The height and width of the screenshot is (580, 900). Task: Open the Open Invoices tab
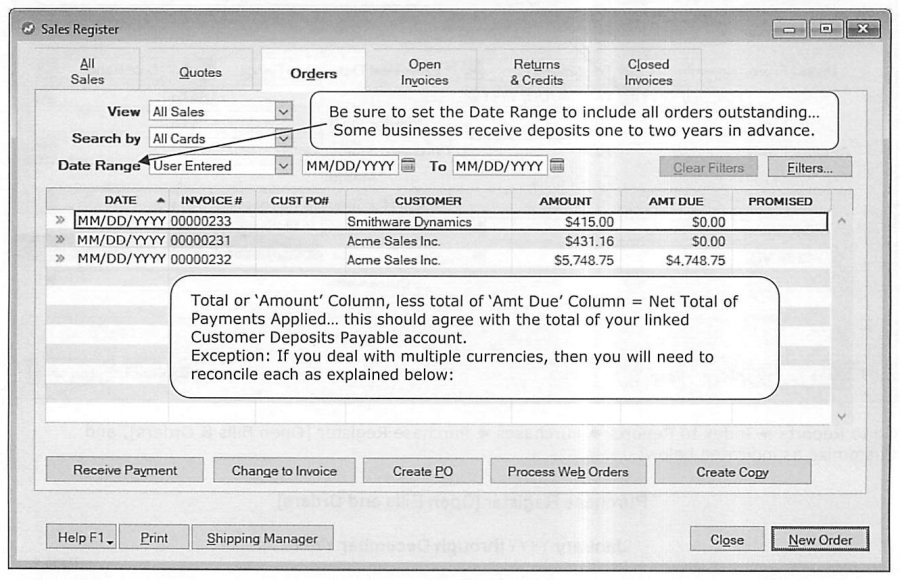pos(424,72)
